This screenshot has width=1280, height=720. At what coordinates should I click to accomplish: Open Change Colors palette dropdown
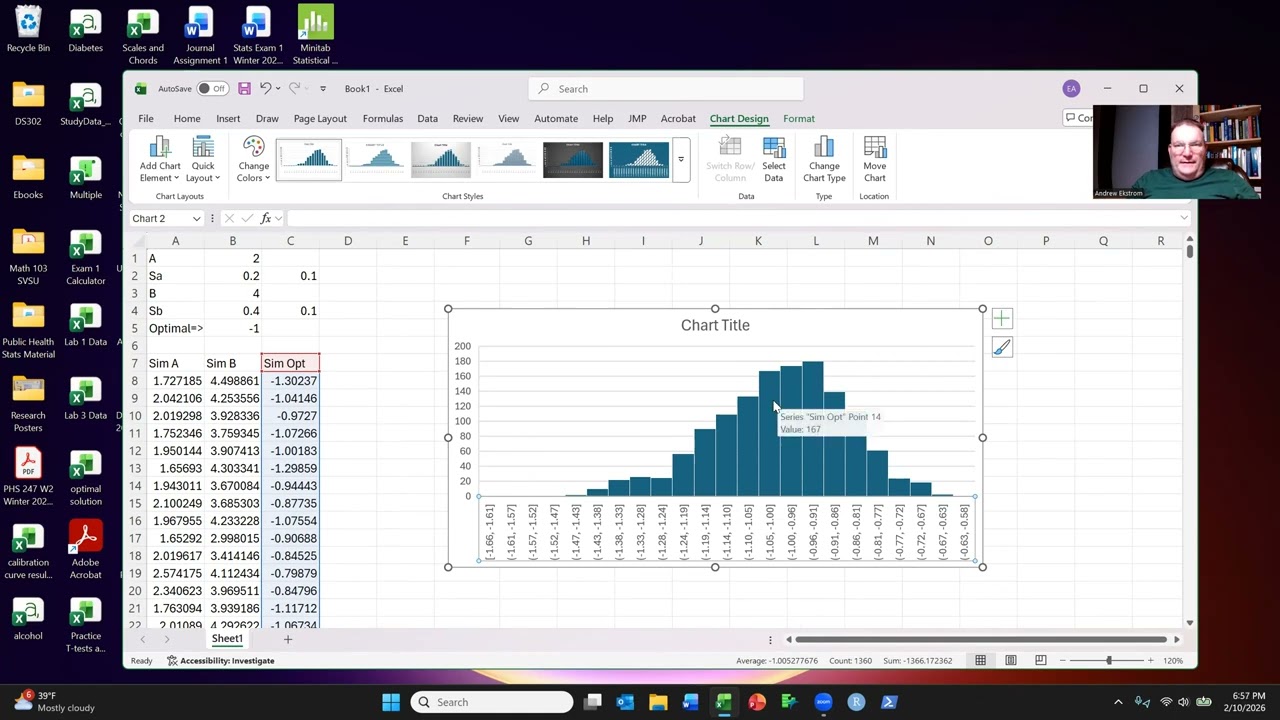tap(253, 160)
